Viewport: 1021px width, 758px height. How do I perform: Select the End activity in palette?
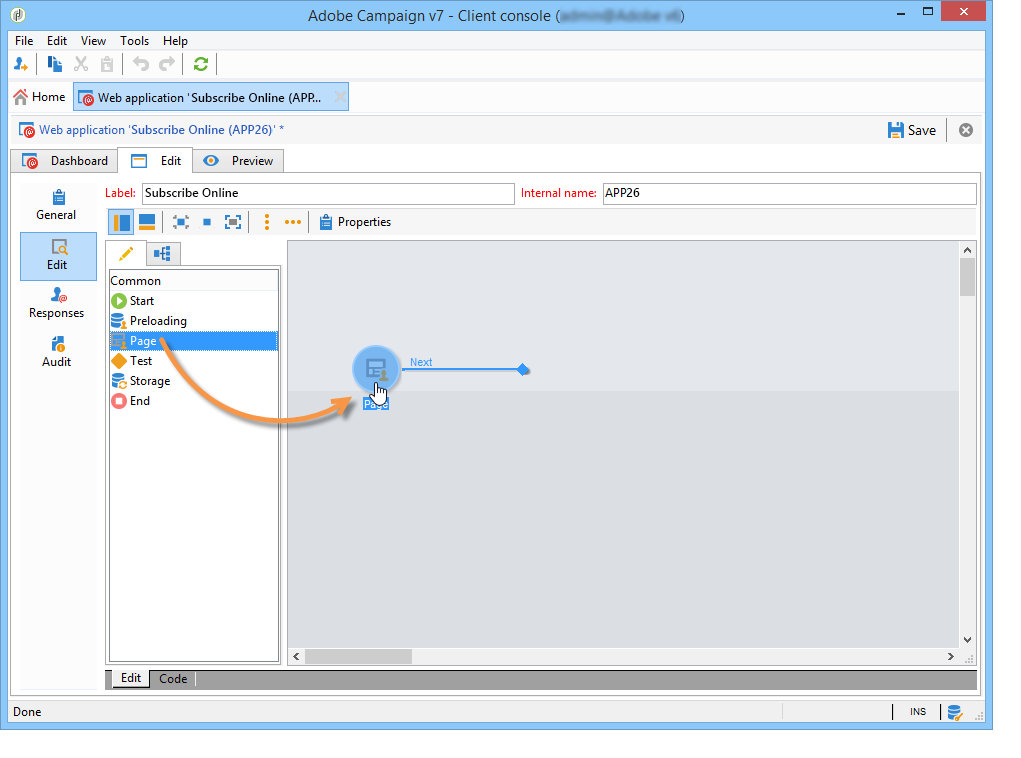(x=193, y=401)
